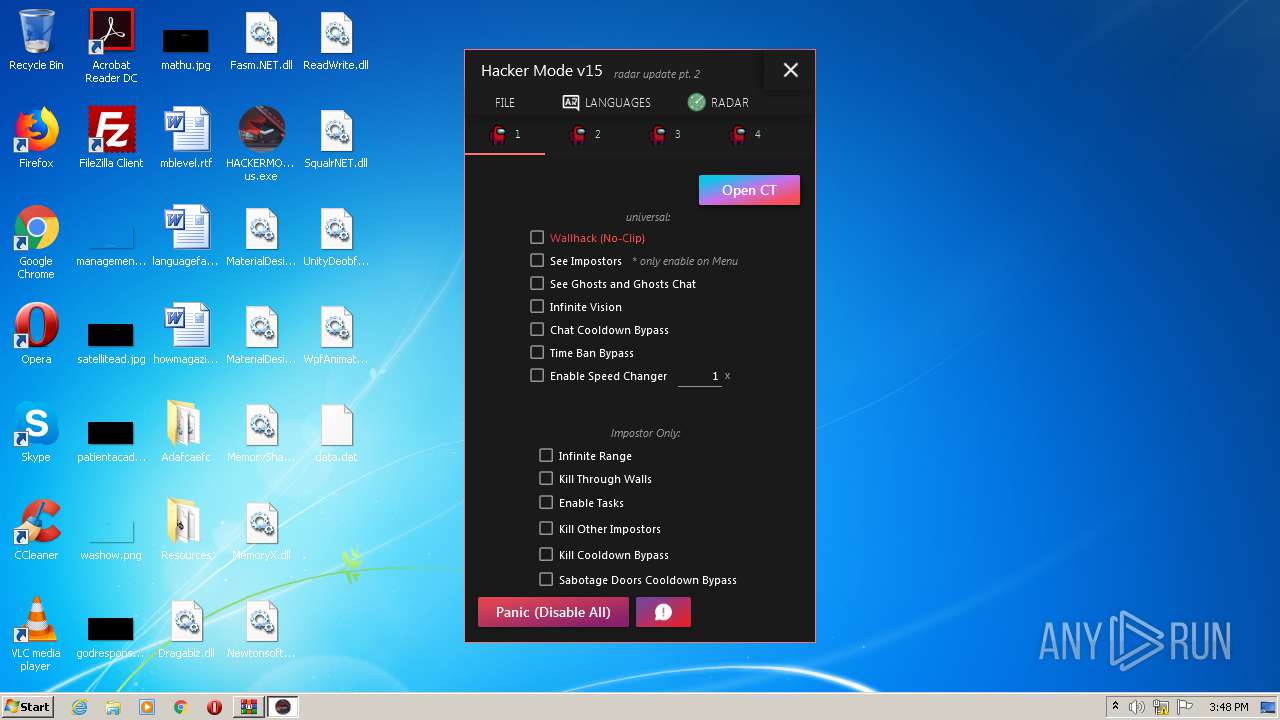Select the satellitead.jpg file
1280x720 pixels.
111,342
